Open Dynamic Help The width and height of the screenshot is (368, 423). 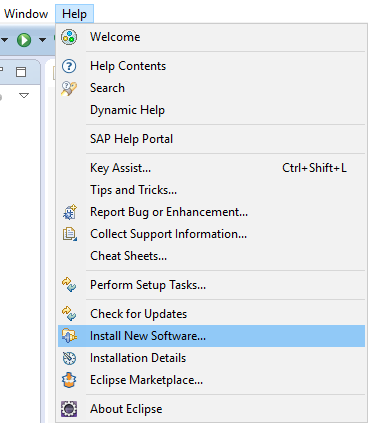[x=211, y=110]
